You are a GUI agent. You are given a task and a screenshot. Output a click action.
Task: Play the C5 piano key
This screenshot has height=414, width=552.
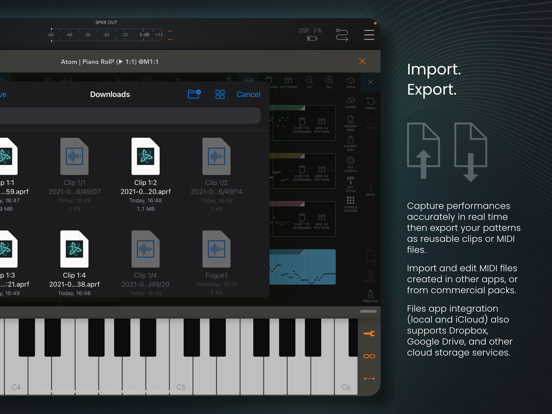point(181,373)
